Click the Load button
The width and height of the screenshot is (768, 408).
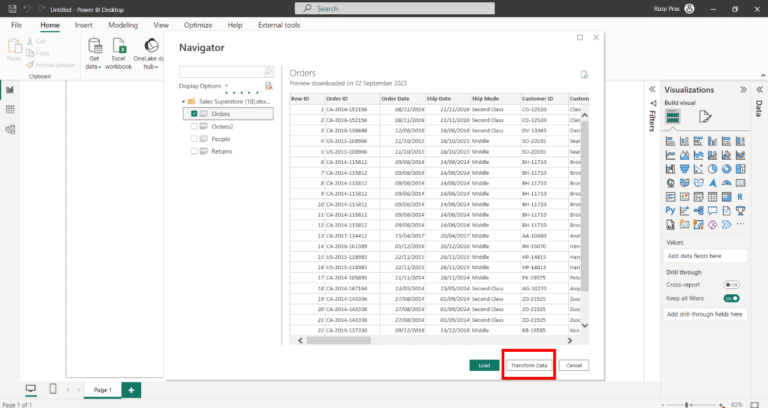tap(484, 365)
